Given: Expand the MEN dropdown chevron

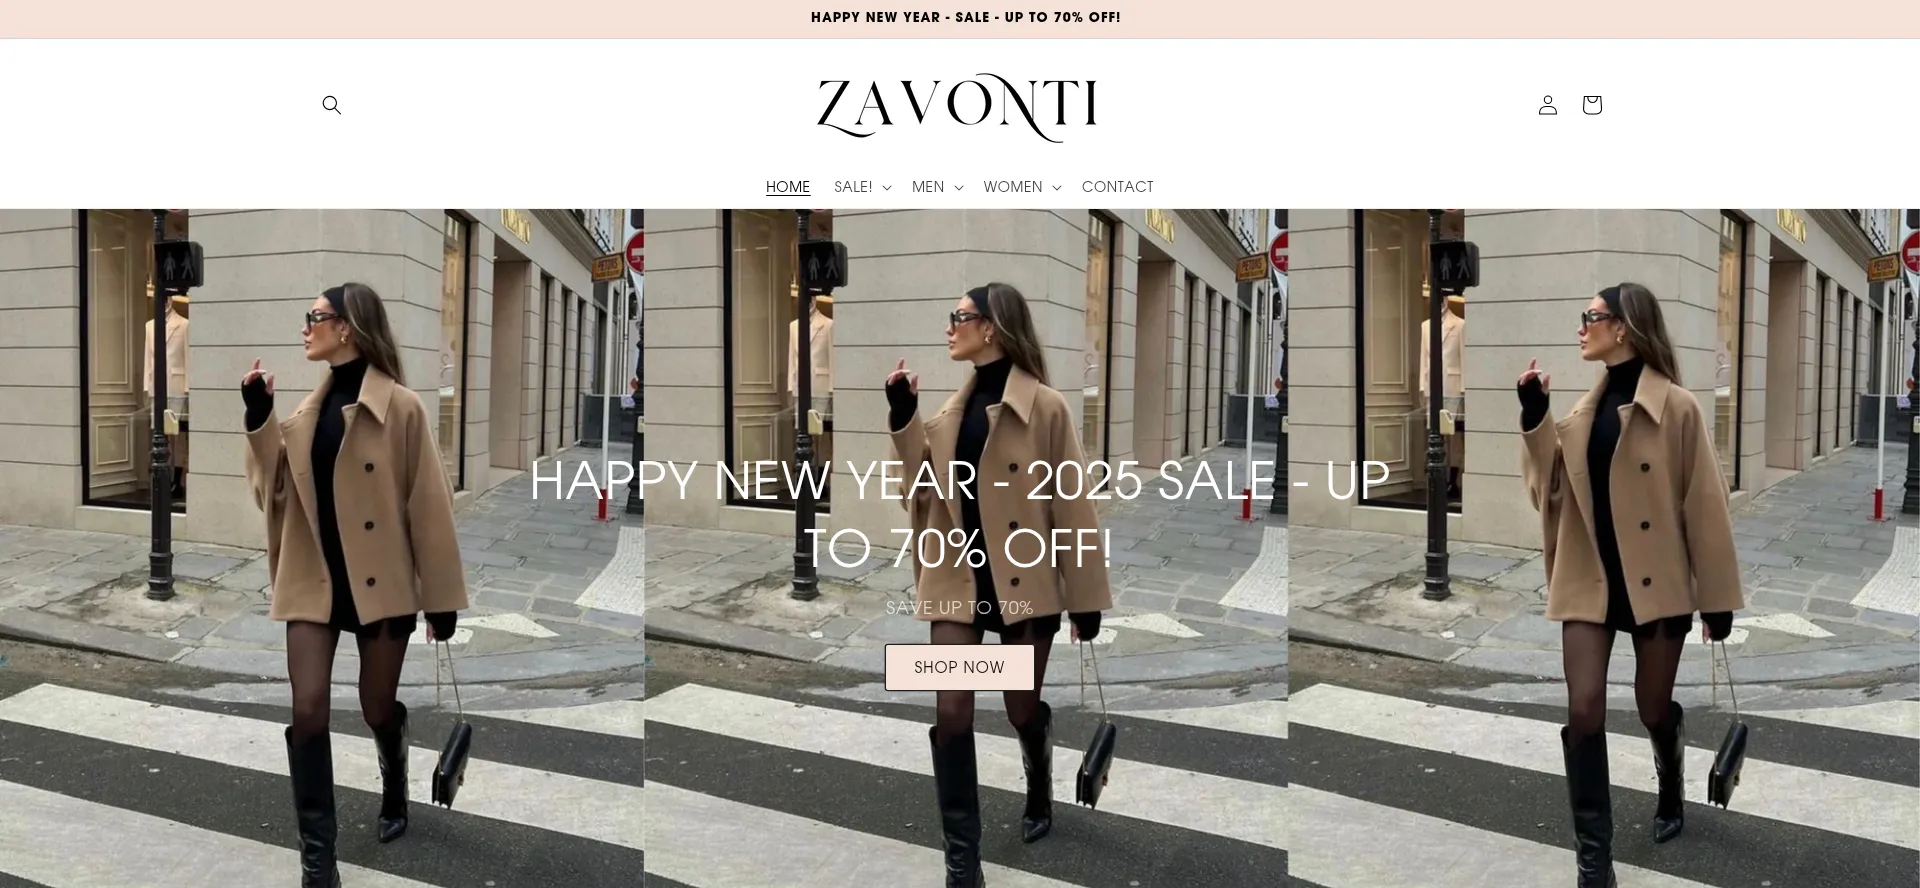Looking at the screenshot, I should pyautogui.click(x=959, y=188).
